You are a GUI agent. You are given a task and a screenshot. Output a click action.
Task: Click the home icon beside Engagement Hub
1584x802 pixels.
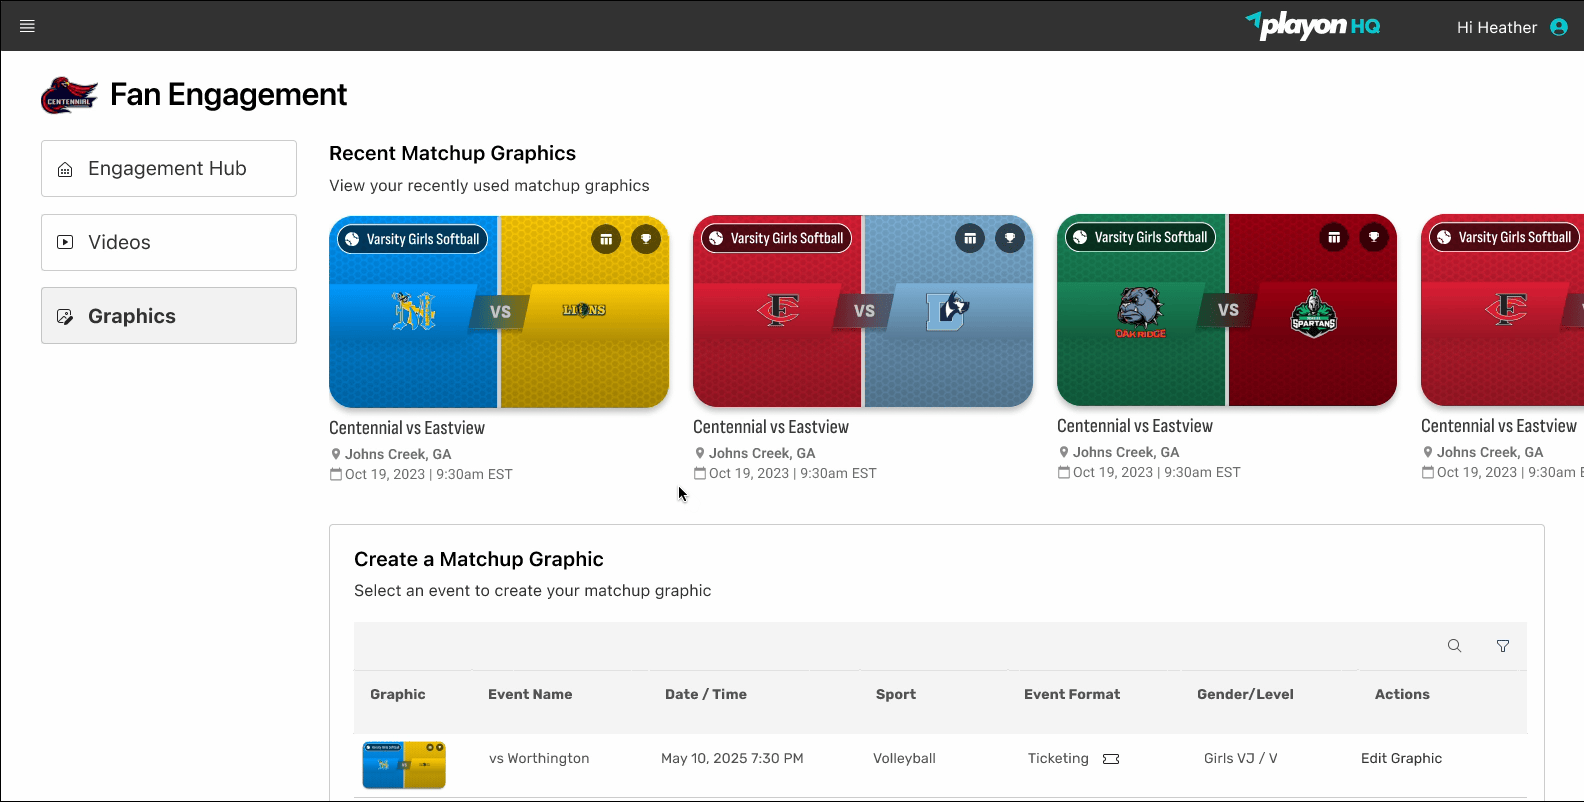tap(65, 170)
